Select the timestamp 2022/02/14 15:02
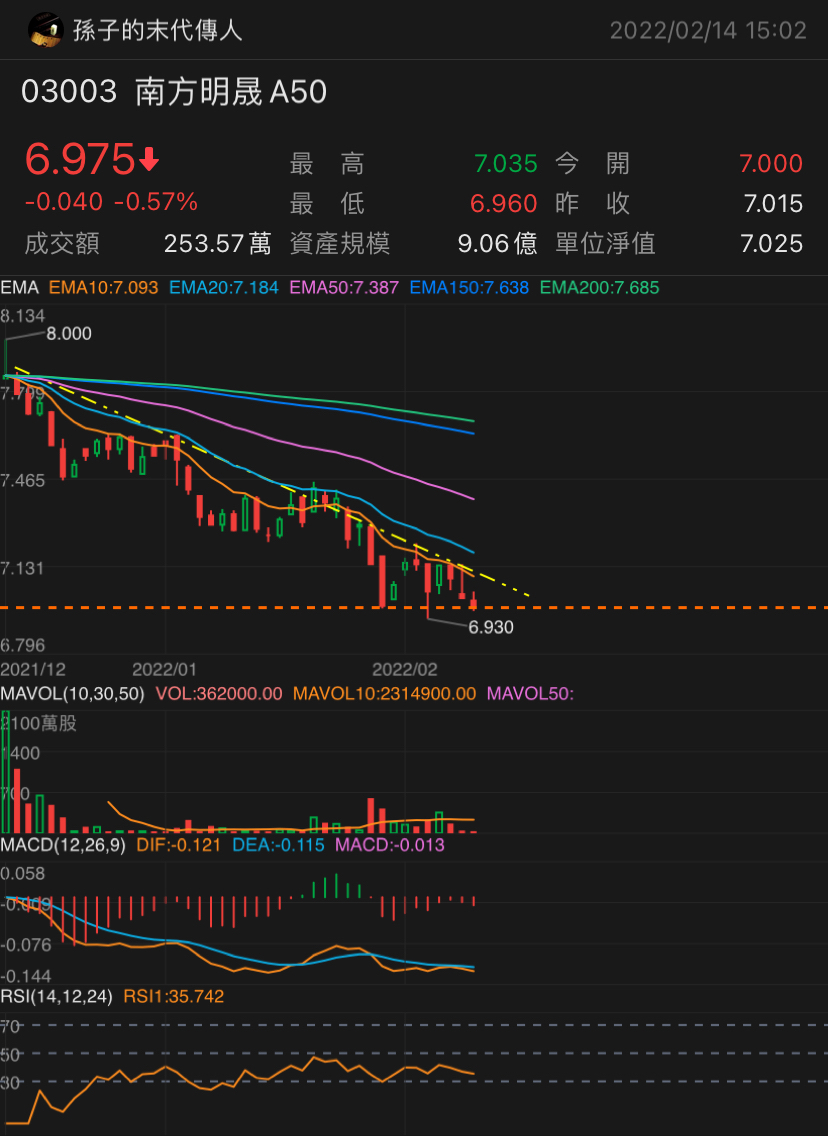Screen dimensions: 828x1136 [x=708, y=30]
